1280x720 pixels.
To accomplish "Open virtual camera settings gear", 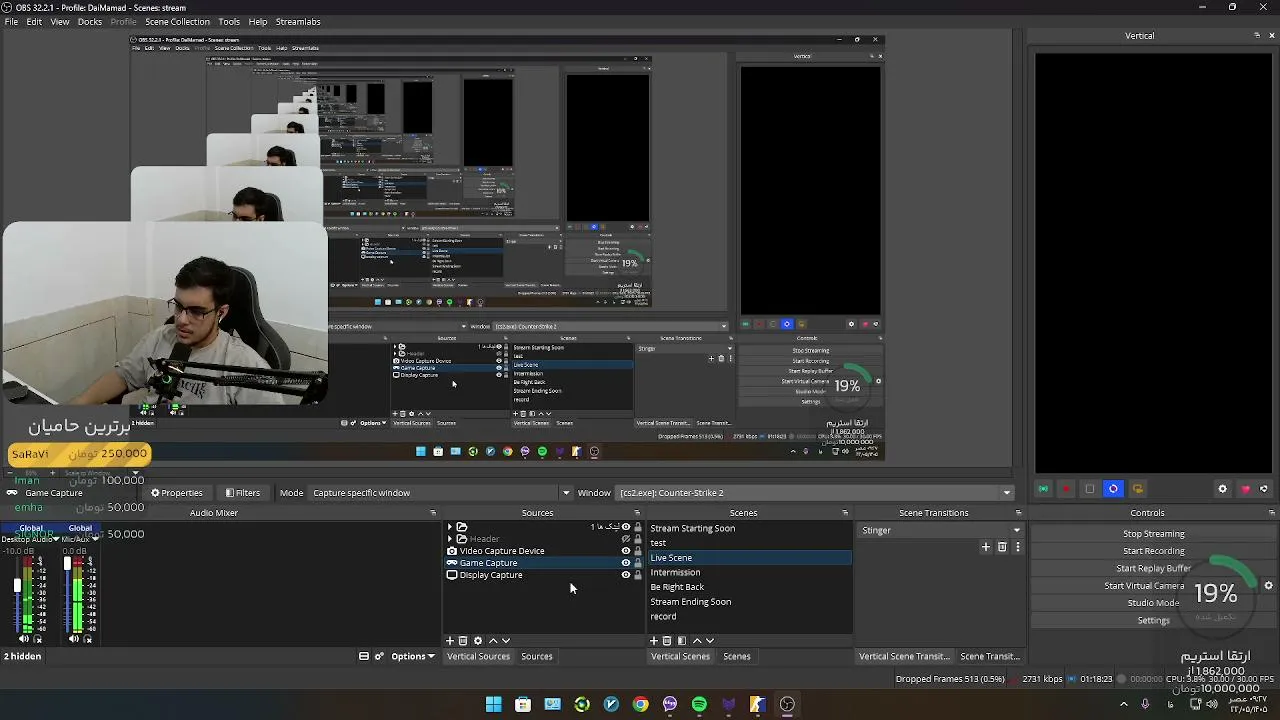I will (1268, 586).
